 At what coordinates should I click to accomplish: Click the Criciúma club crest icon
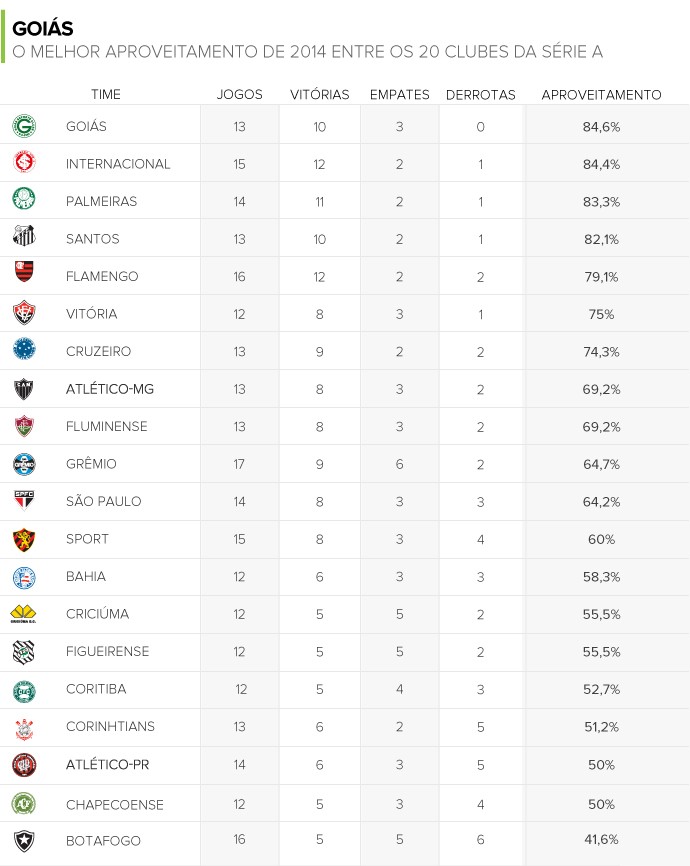click(23, 614)
